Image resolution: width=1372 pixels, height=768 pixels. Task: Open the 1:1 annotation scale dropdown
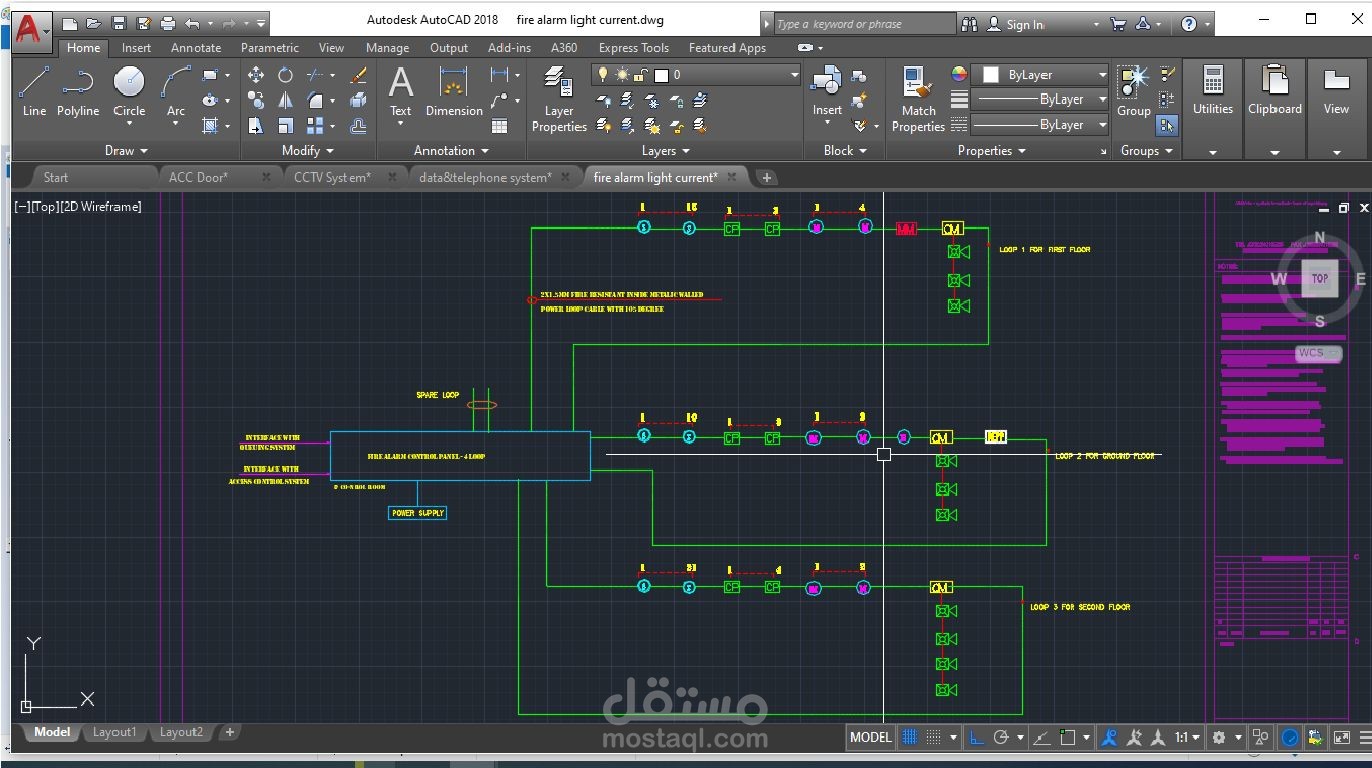point(1187,737)
